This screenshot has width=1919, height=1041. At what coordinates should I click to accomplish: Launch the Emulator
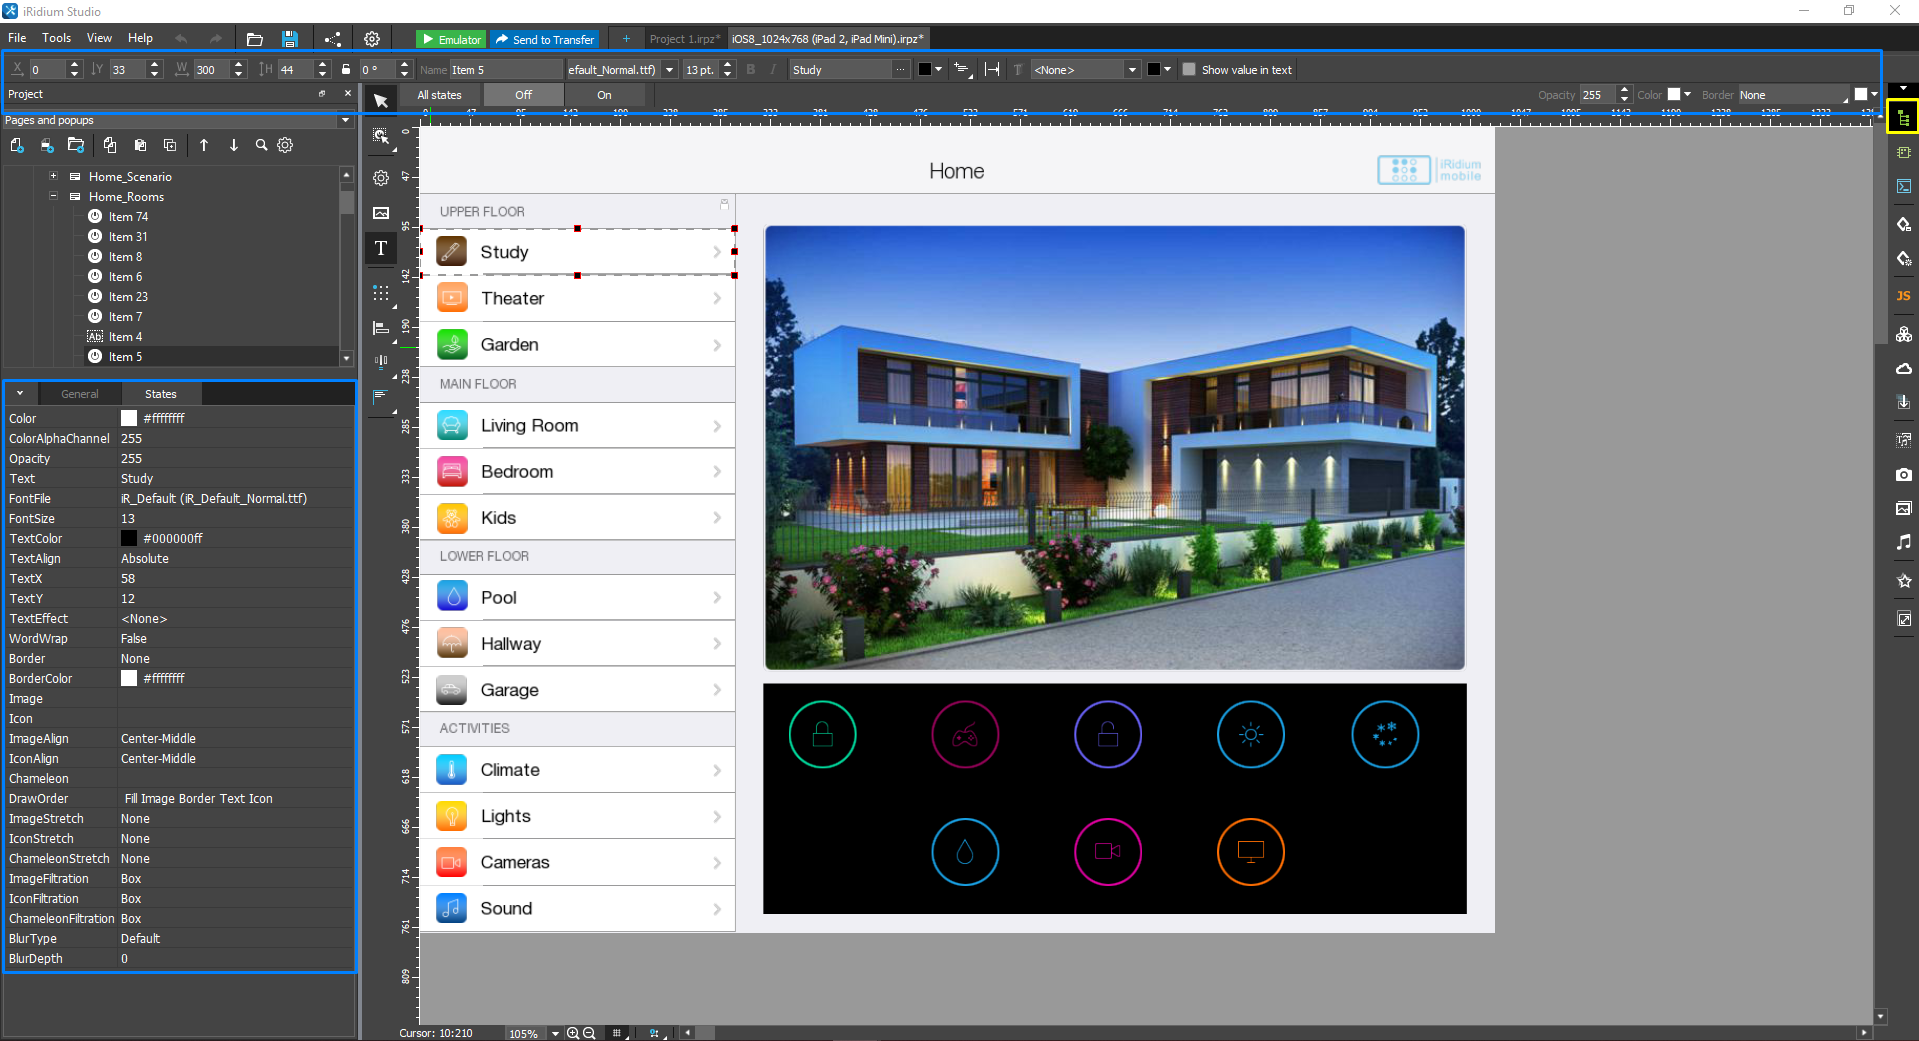451,39
